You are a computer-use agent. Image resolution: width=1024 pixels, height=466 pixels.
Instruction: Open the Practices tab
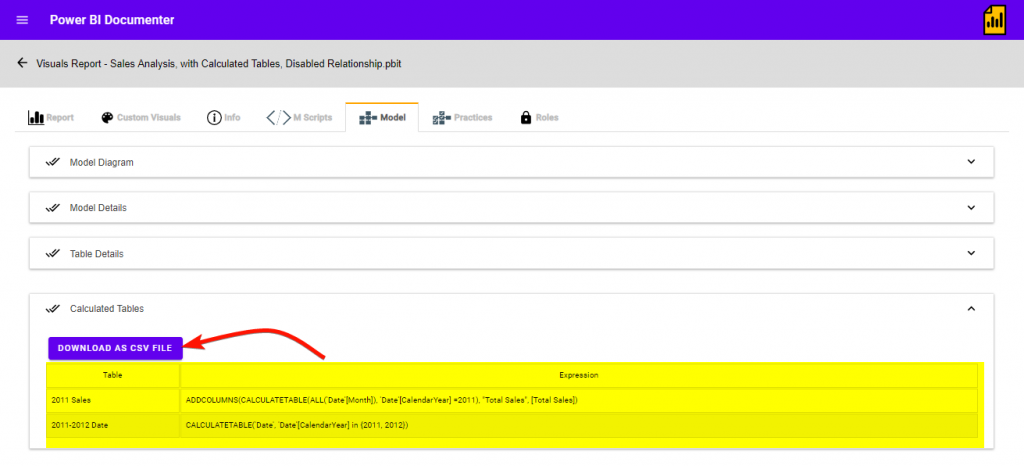462,117
